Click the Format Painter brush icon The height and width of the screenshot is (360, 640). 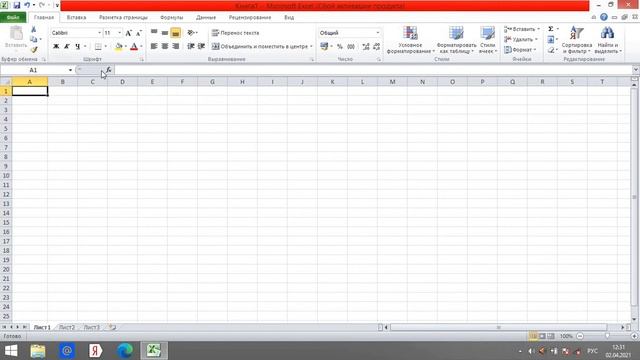34,49
